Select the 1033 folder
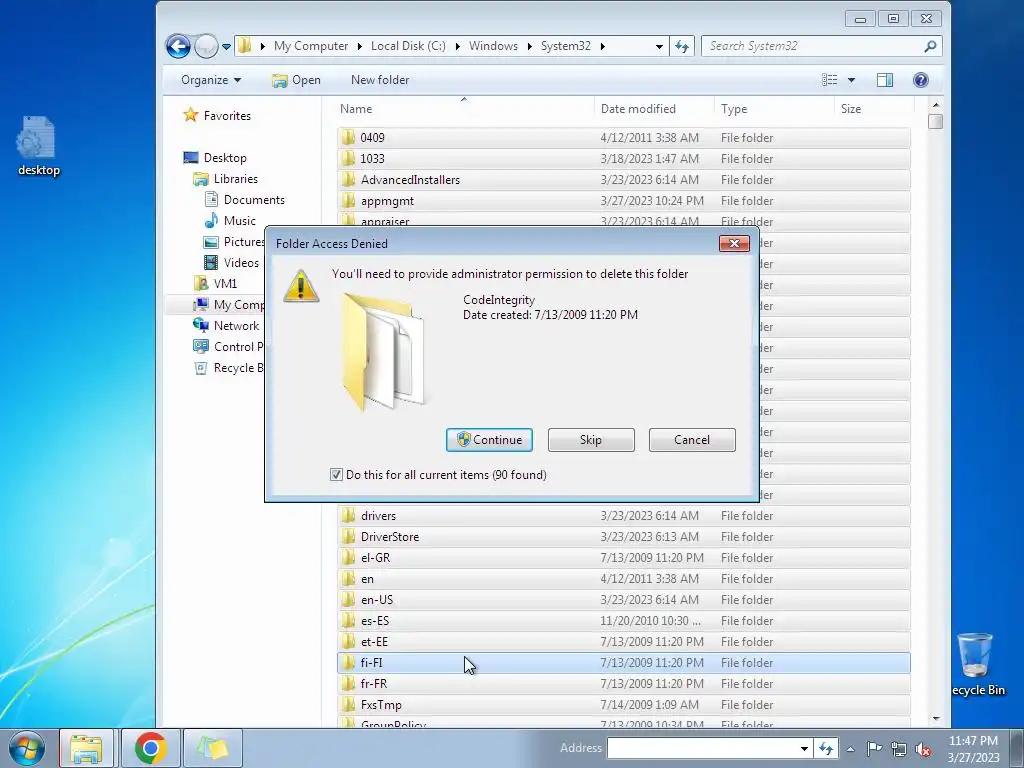This screenshot has width=1024, height=768. pos(624,159)
